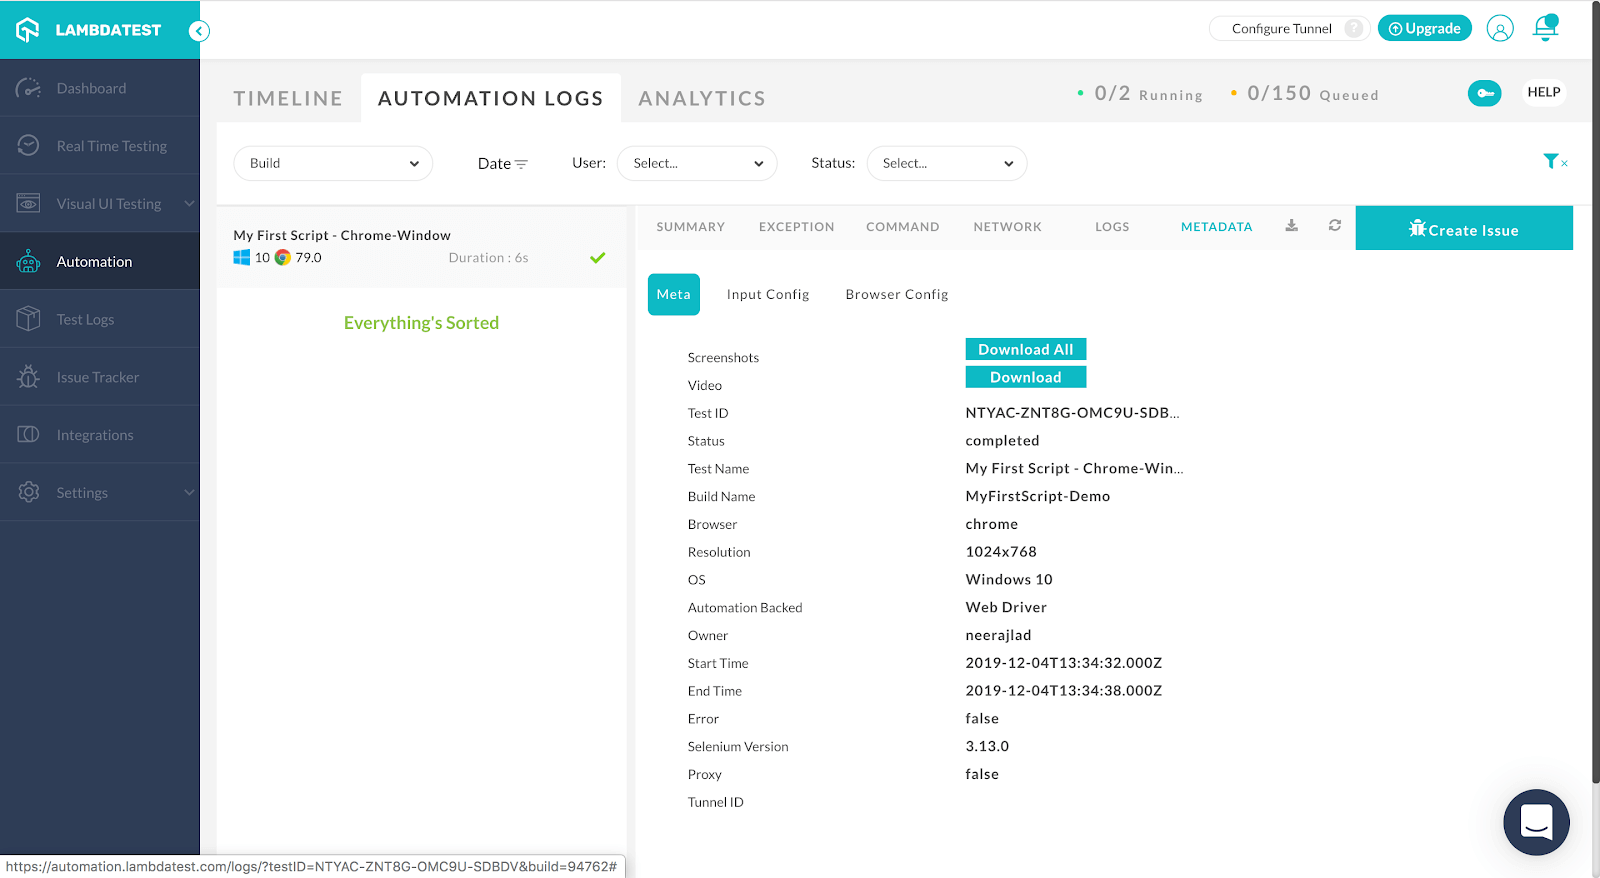Switch to the Timeline tab
Screen dimensions: 1600x878
(288, 98)
